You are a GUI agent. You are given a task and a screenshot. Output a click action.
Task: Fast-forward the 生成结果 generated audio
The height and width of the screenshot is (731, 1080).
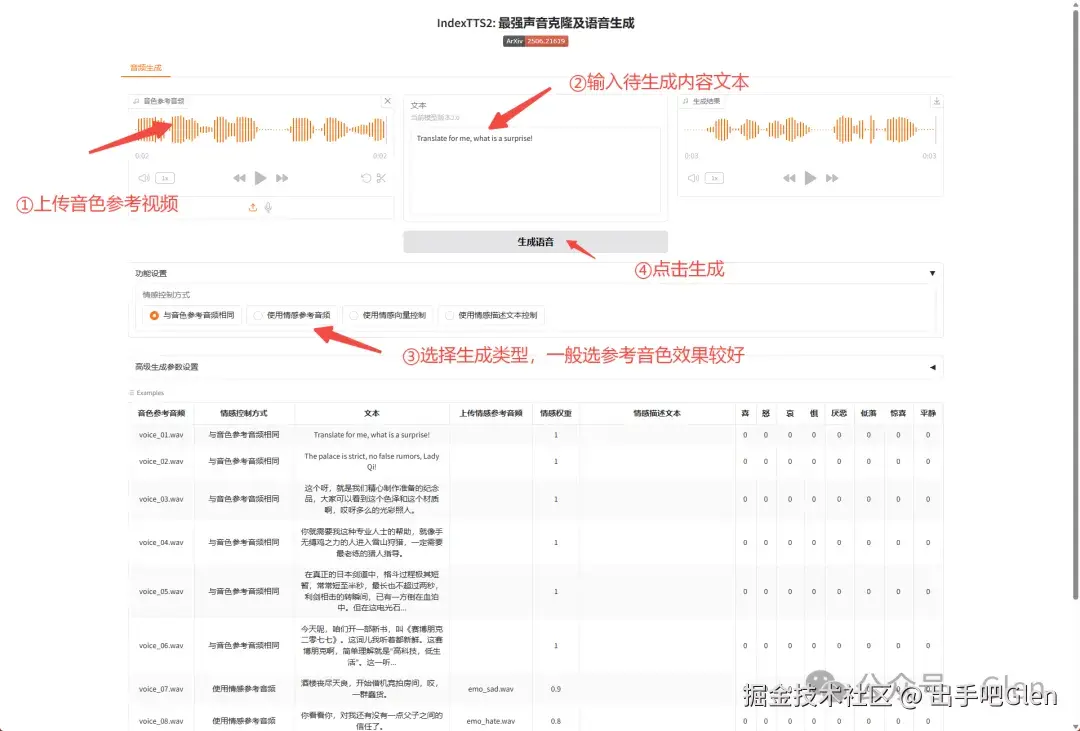click(x=832, y=178)
